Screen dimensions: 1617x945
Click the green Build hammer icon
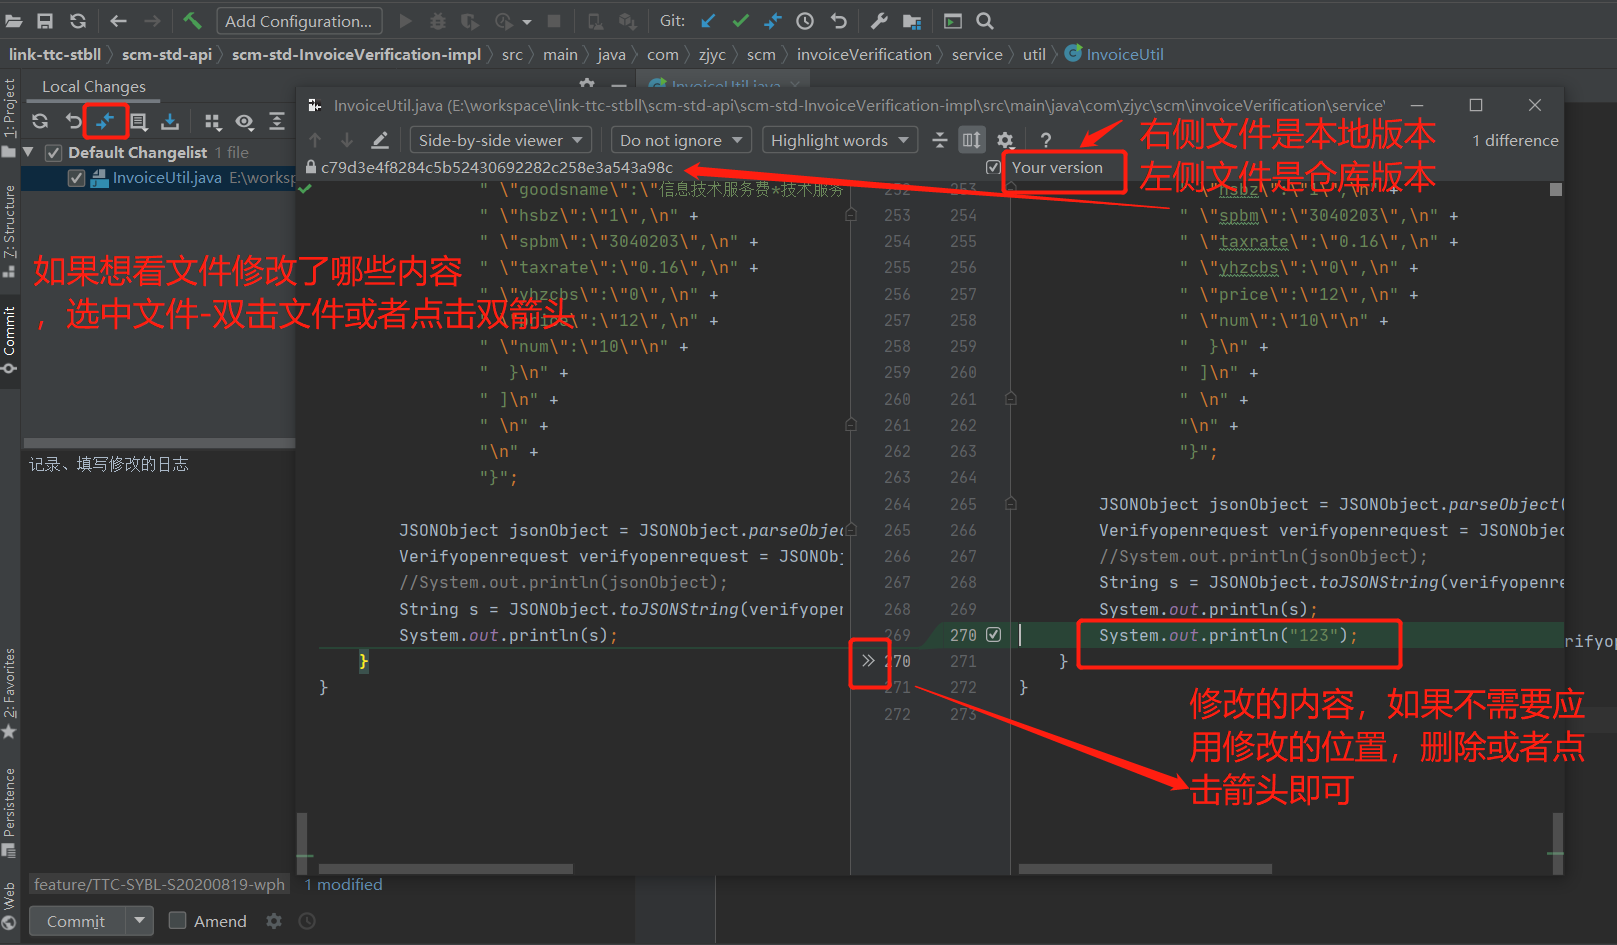point(192,21)
